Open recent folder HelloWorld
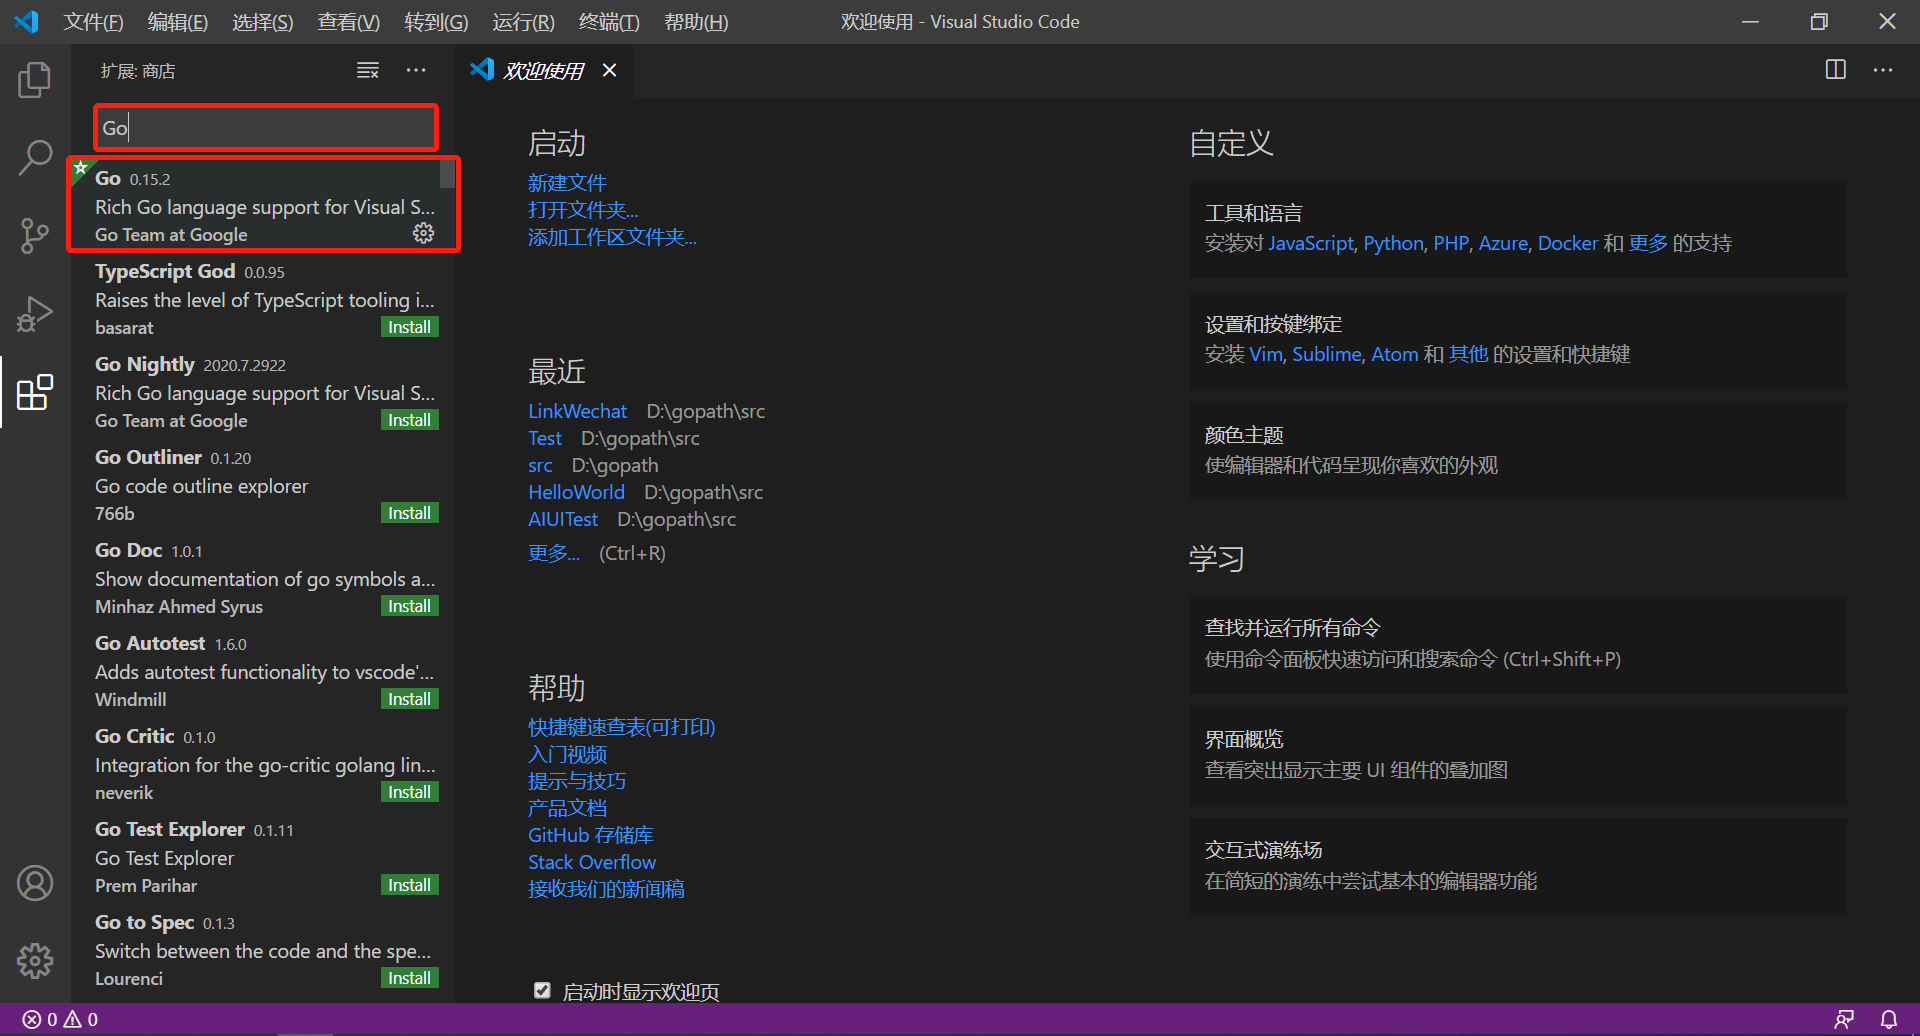This screenshot has height=1036, width=1920. [576, 492]
